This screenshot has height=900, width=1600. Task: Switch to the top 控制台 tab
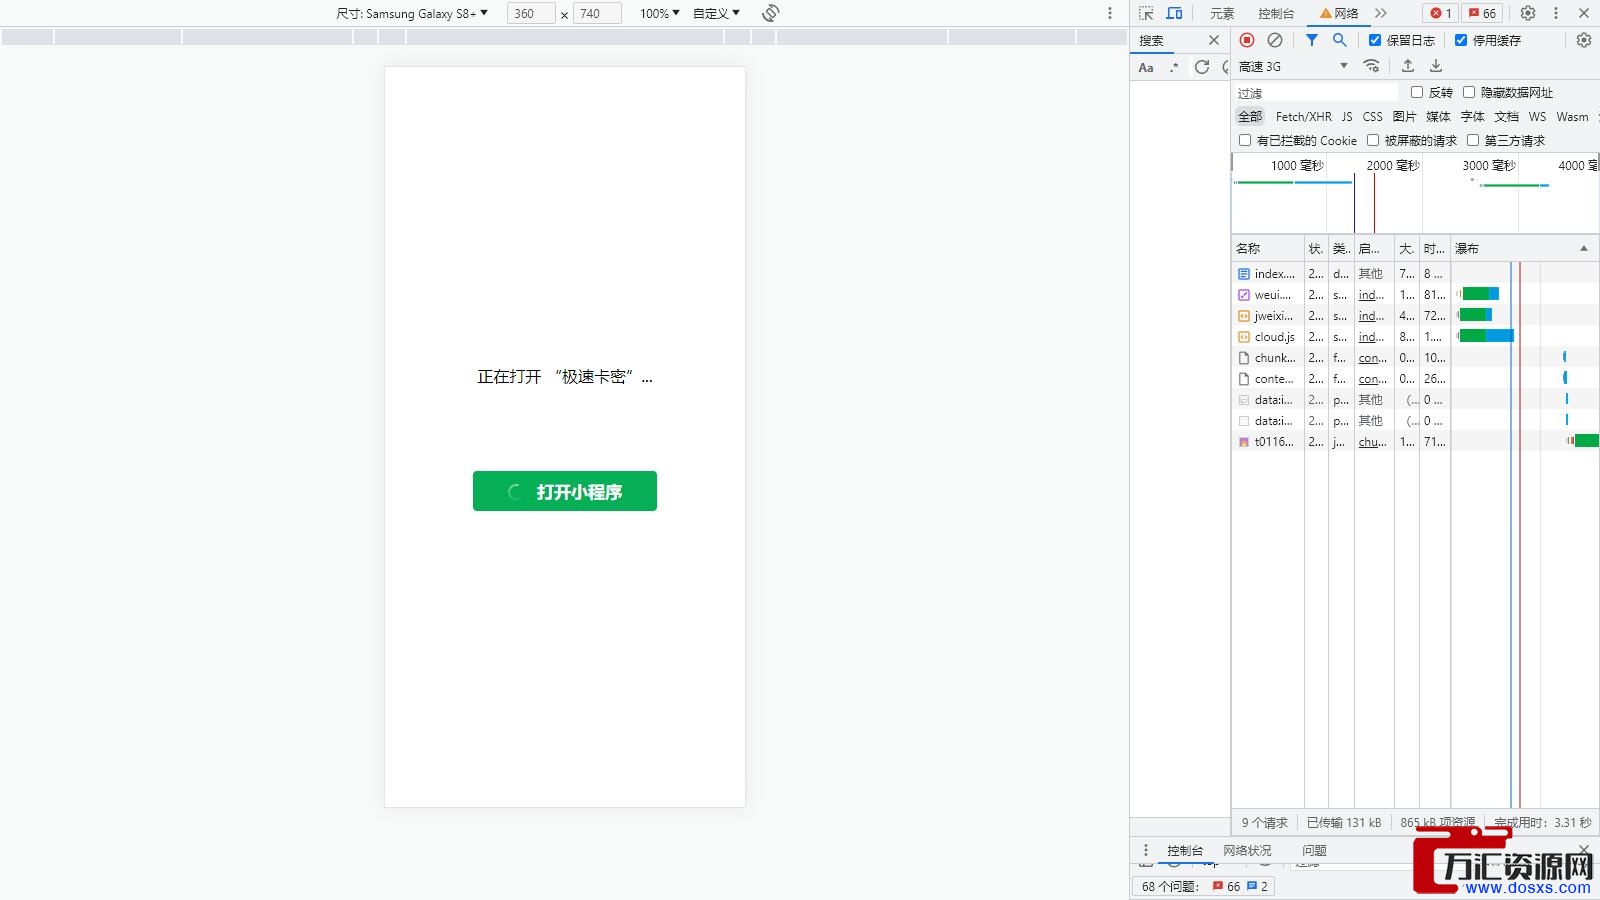tap(1276, 13)
